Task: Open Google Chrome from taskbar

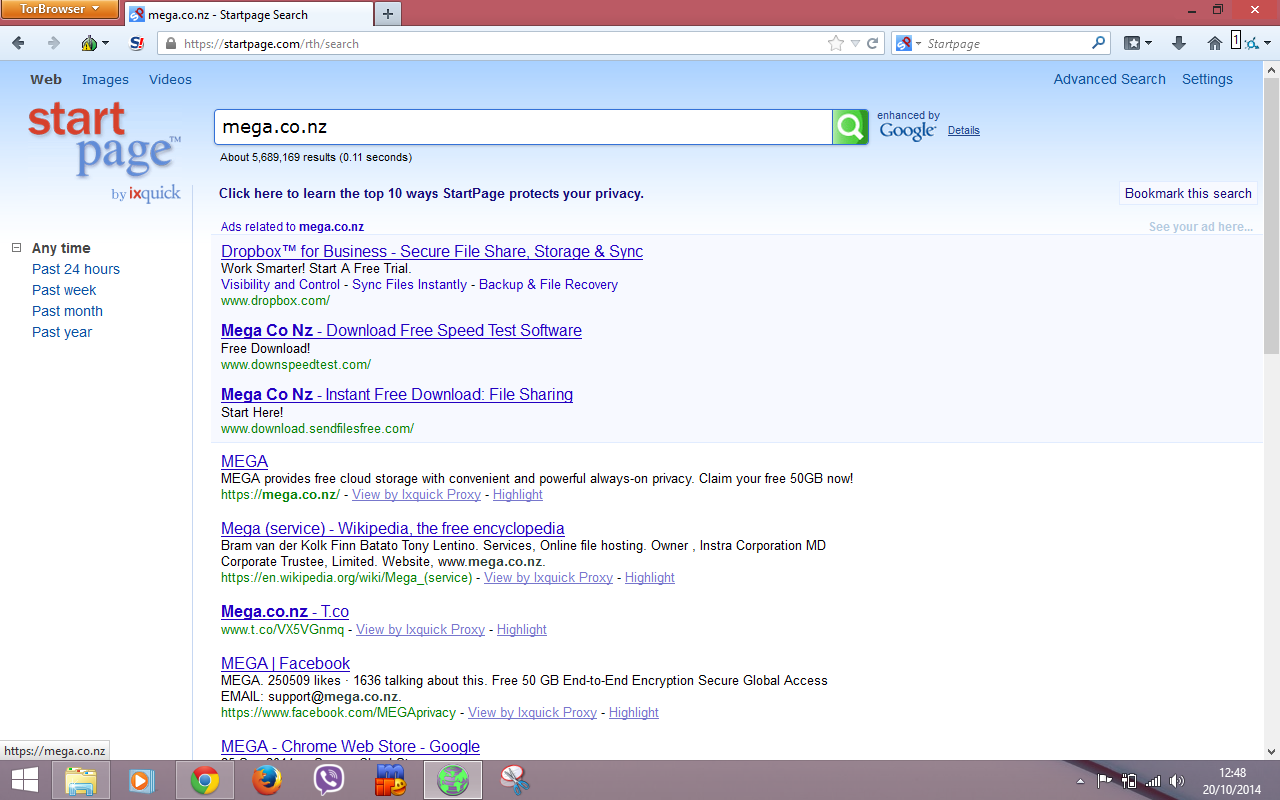Action: coord(205,780)
